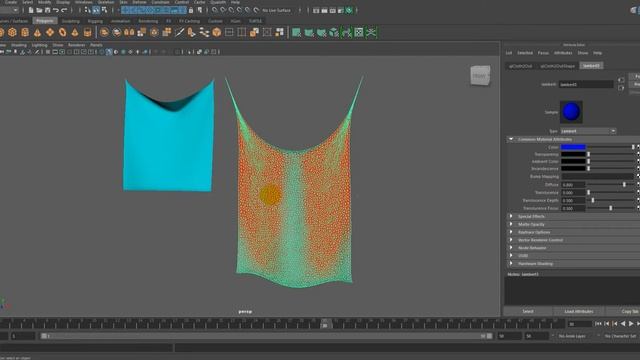Click the Load Attributes button
The image size is (640, 360).
tap(579, 311)
